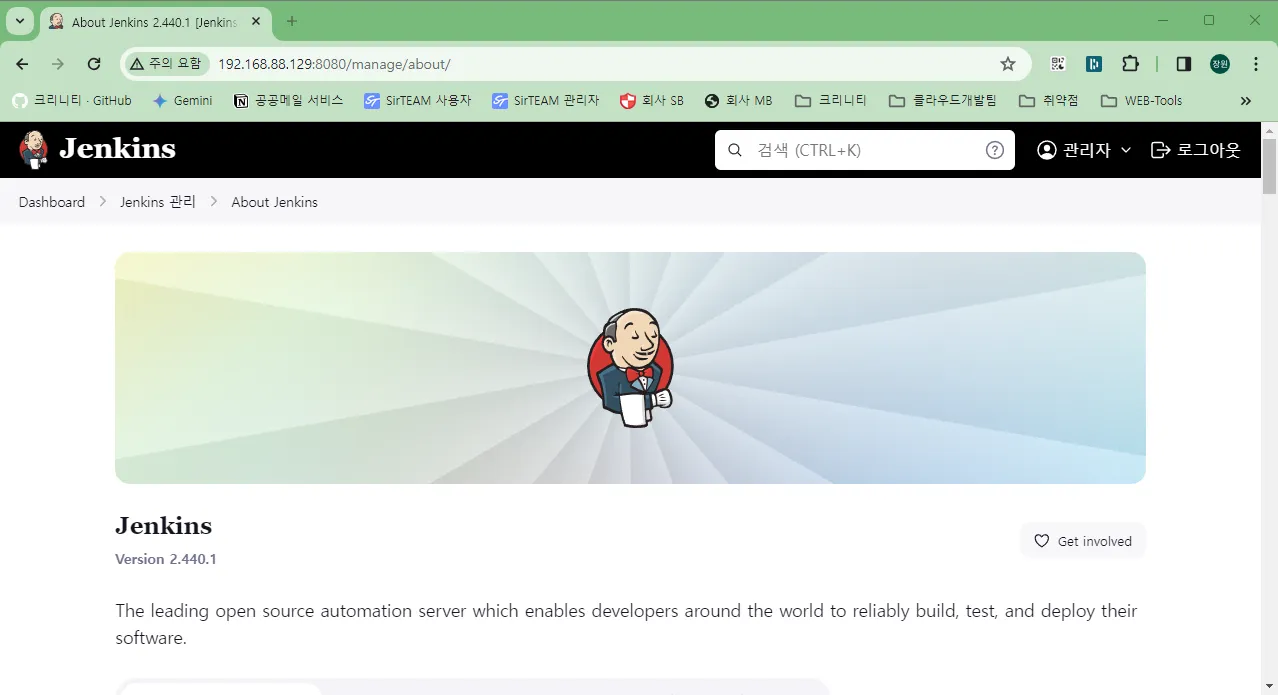Expand chevron after Jenkins 관리 breadcrumb
Image resolution: width=1278 pixels, height=695 pixels.
click(214, 202)
